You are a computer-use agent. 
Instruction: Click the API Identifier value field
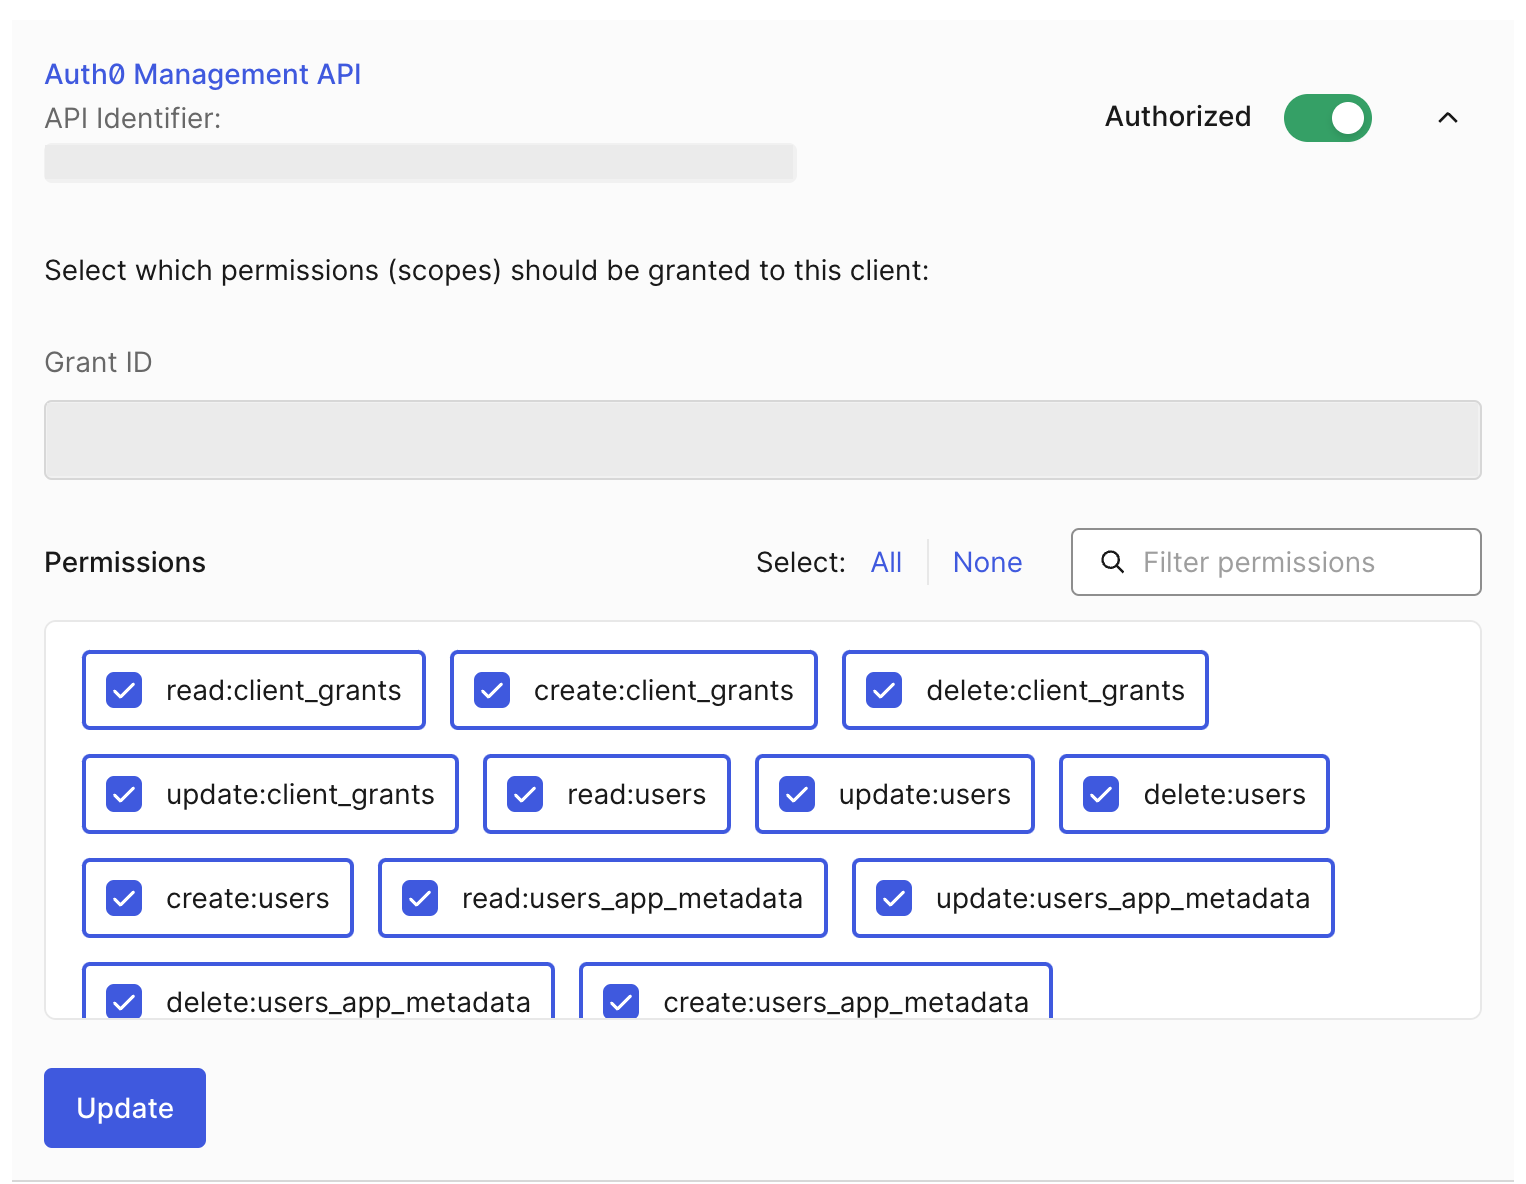click(420, 163)
